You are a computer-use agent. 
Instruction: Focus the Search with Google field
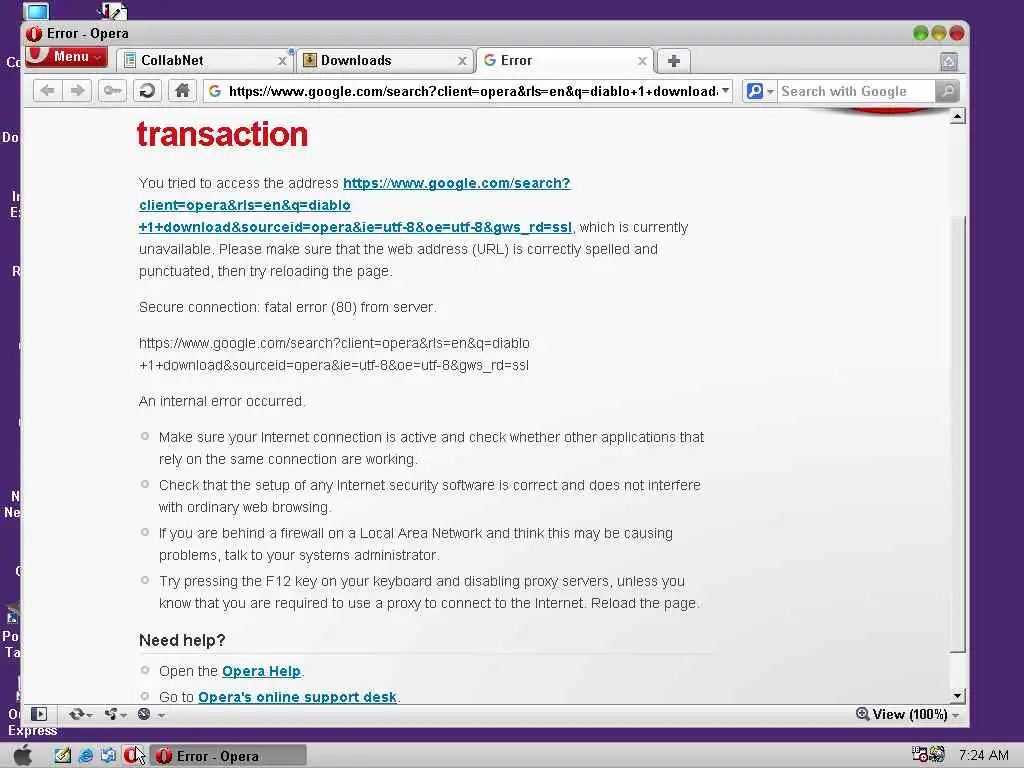click(856, 91)
